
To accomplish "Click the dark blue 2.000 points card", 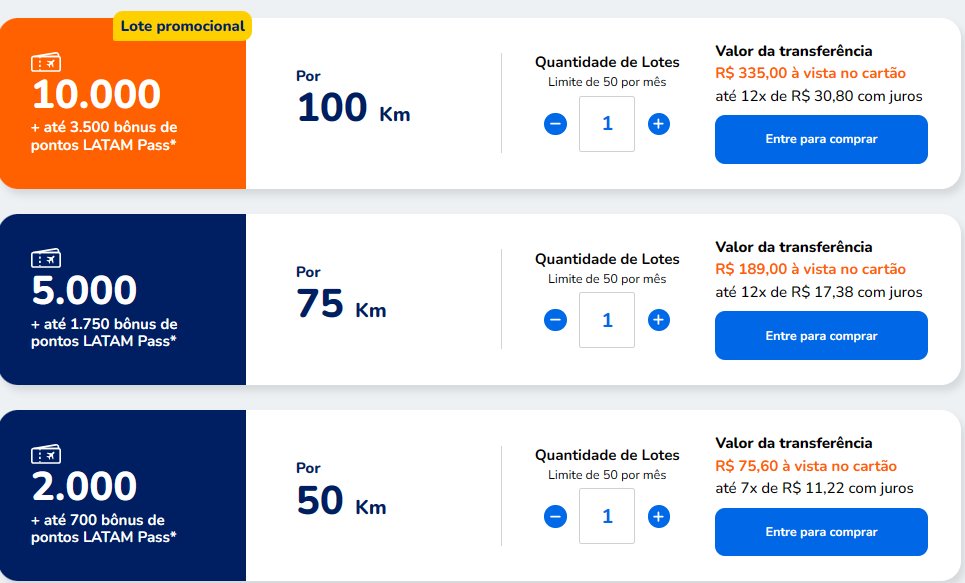I will (x=123, y=496).
